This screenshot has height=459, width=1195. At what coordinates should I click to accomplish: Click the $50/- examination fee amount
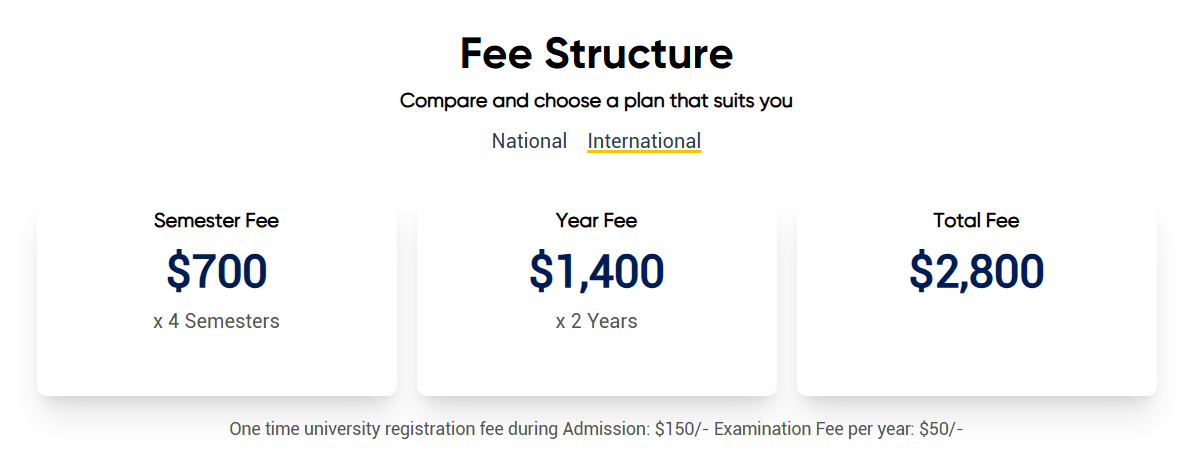pyautogui.click(x=941, y=429)
